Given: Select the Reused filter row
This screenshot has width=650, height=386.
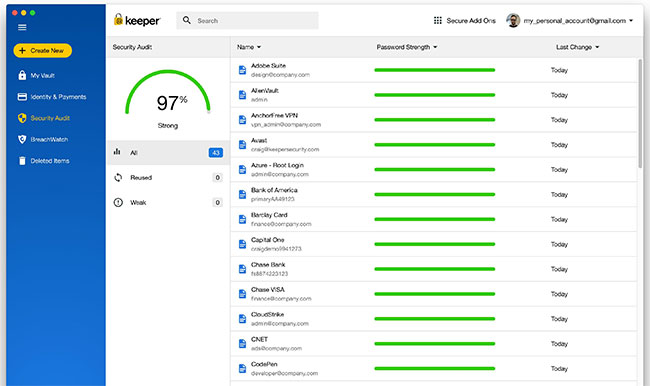Looking at the screenshot, I should 168,177.
